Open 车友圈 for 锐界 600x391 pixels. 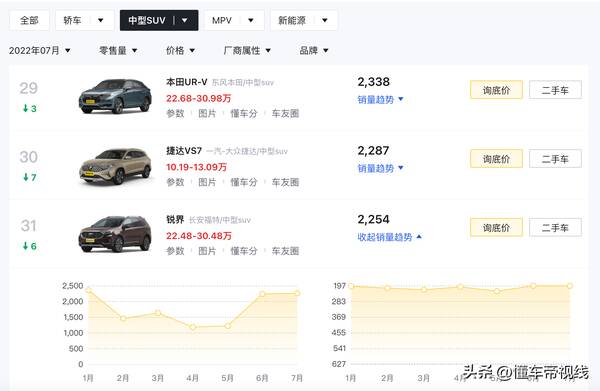tap(285, 251)
